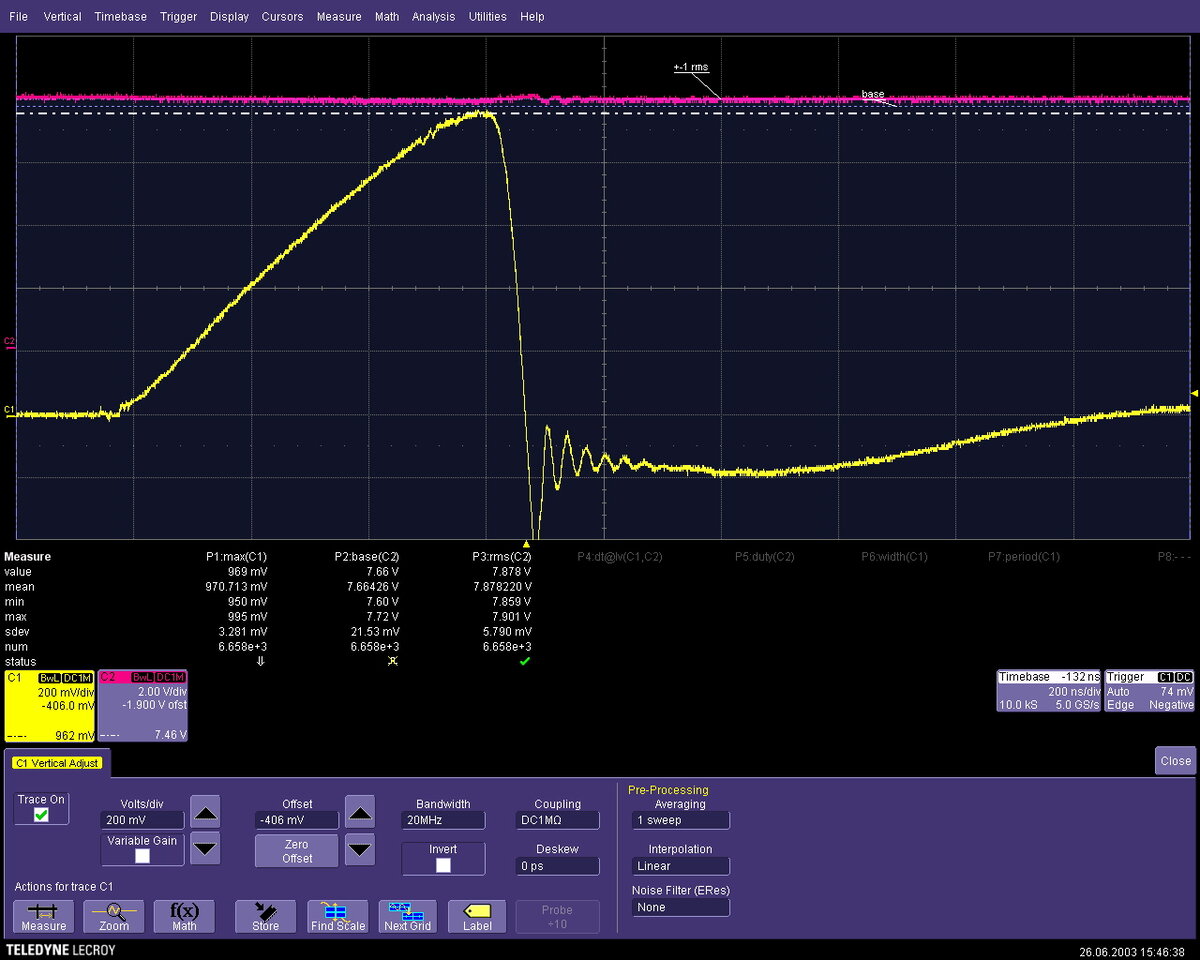Select the P4:dt@lv(C1,C2) parameter slot

[x=619, y=557]
